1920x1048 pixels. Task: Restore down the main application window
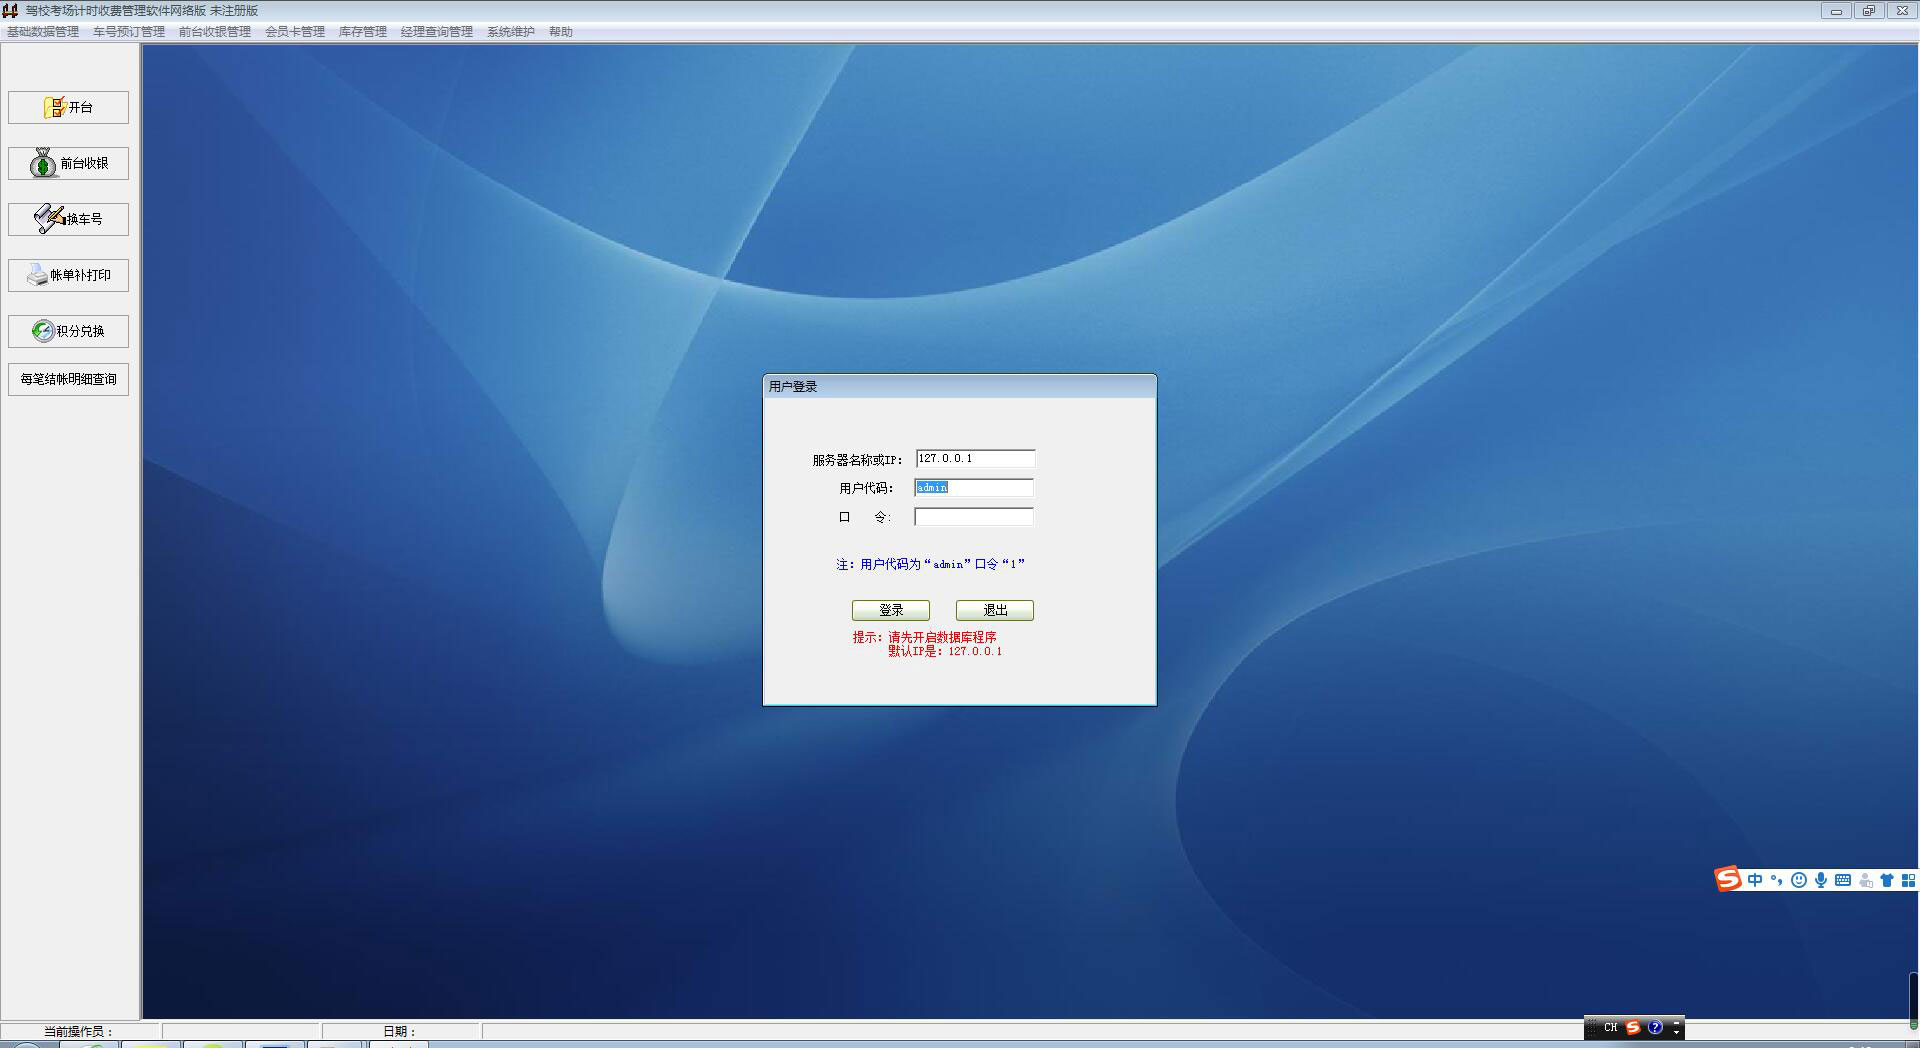click(x=1868, y=11)
